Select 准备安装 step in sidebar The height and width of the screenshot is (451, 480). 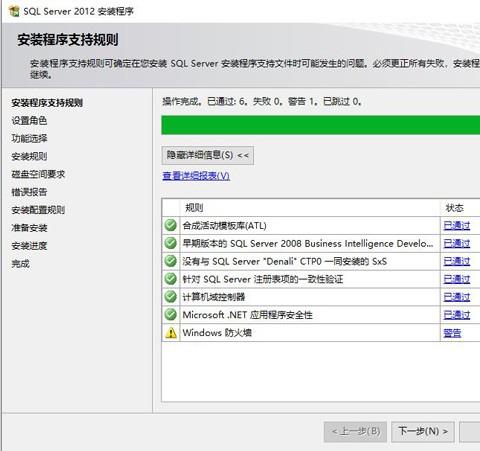point(29,228)
